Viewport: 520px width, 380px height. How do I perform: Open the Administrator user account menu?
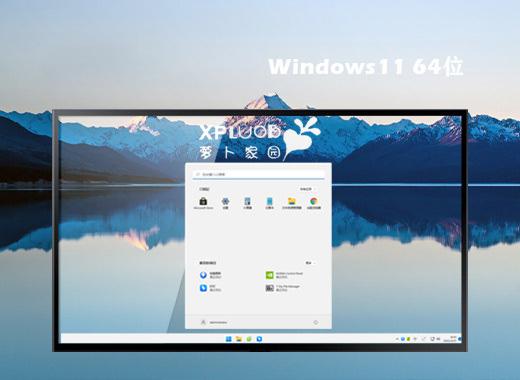(x=214, y=322)
